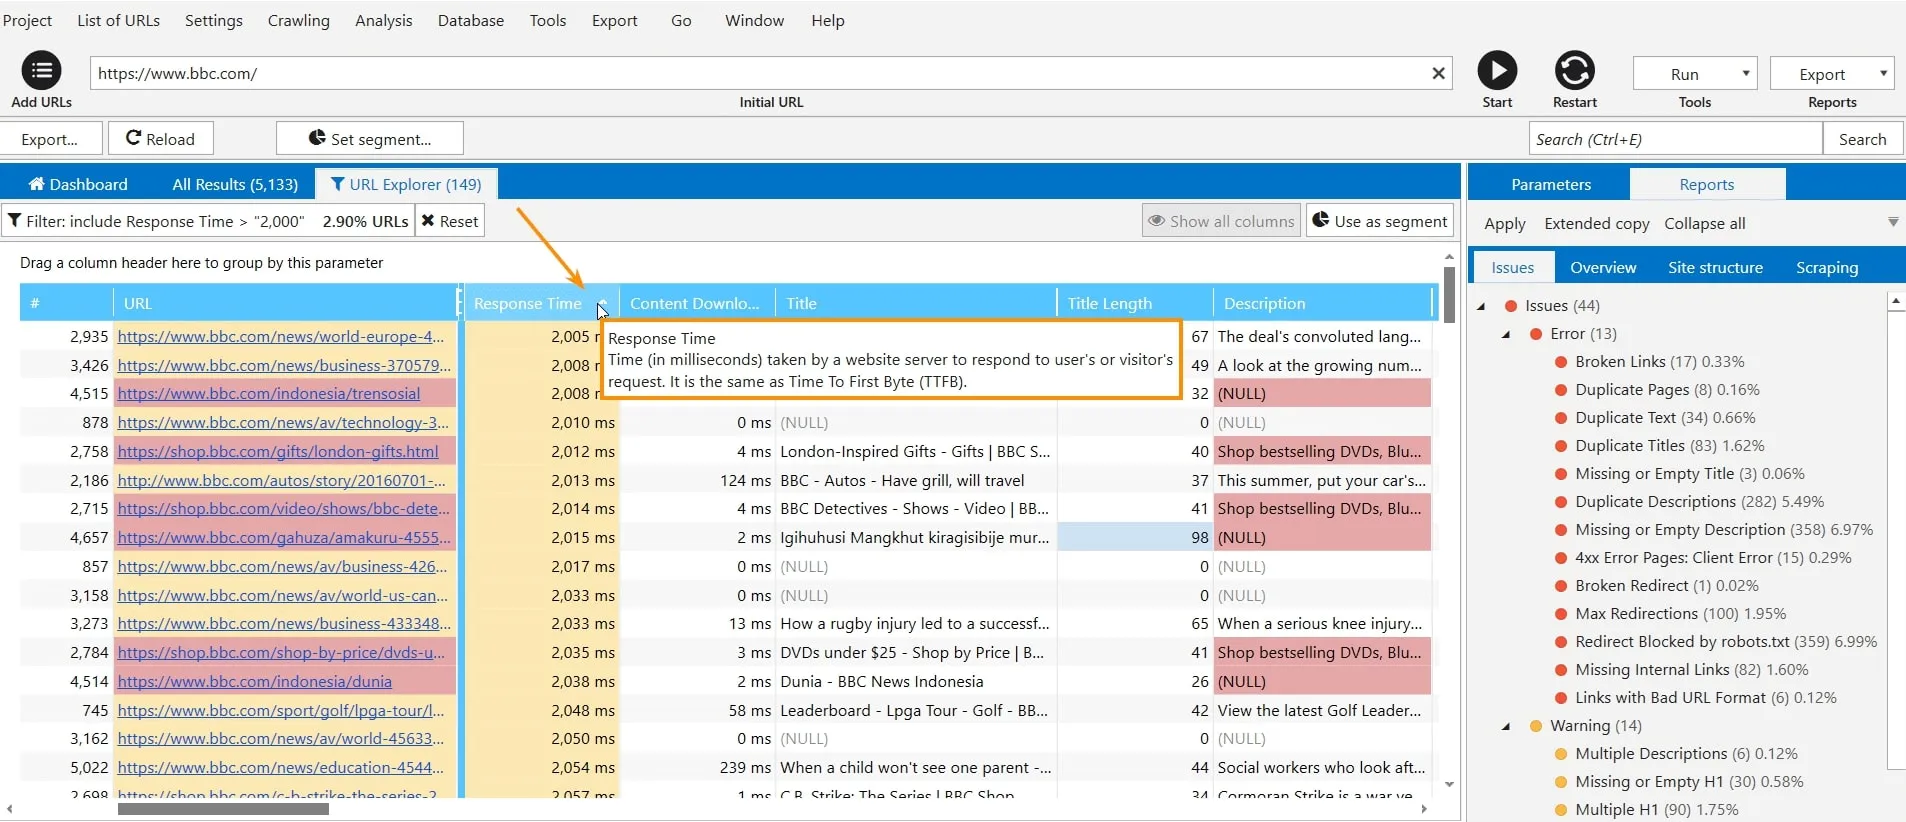The image size is (1906, 822).
Task: Open the Run tools dropdown
Action: point(1695,74)
